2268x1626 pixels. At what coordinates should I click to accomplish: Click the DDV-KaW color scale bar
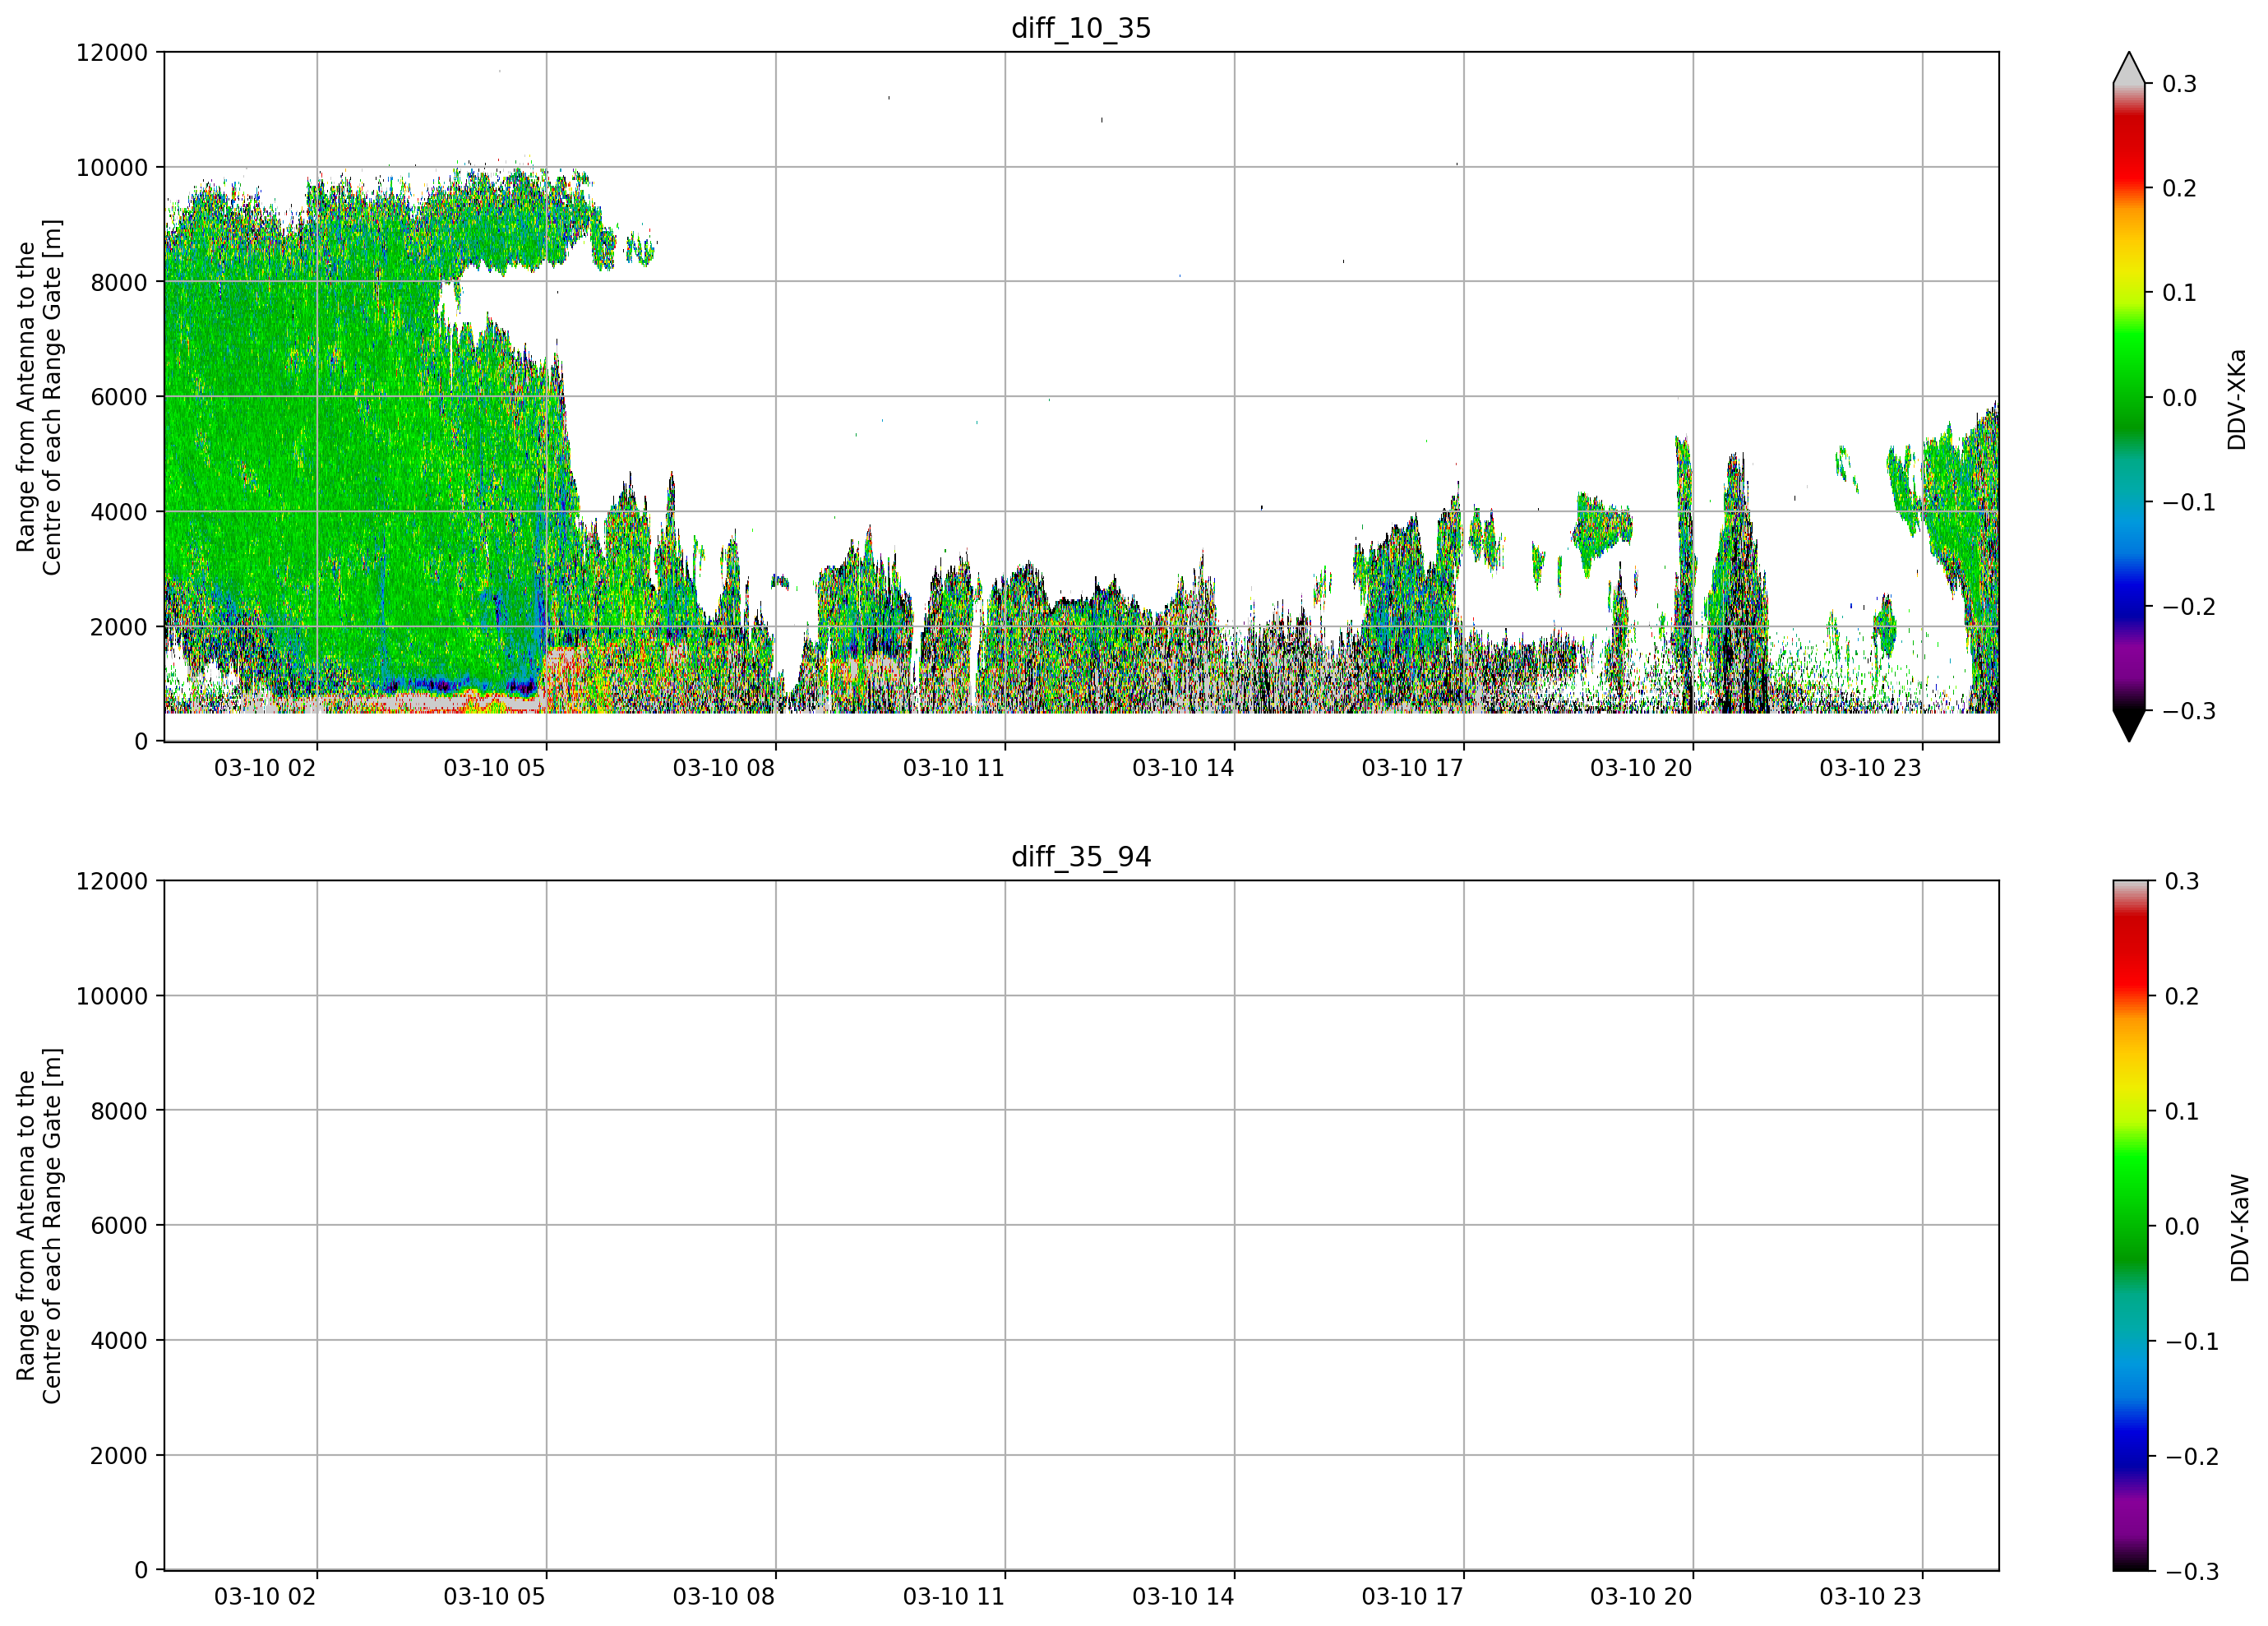coord(2129,1226)
